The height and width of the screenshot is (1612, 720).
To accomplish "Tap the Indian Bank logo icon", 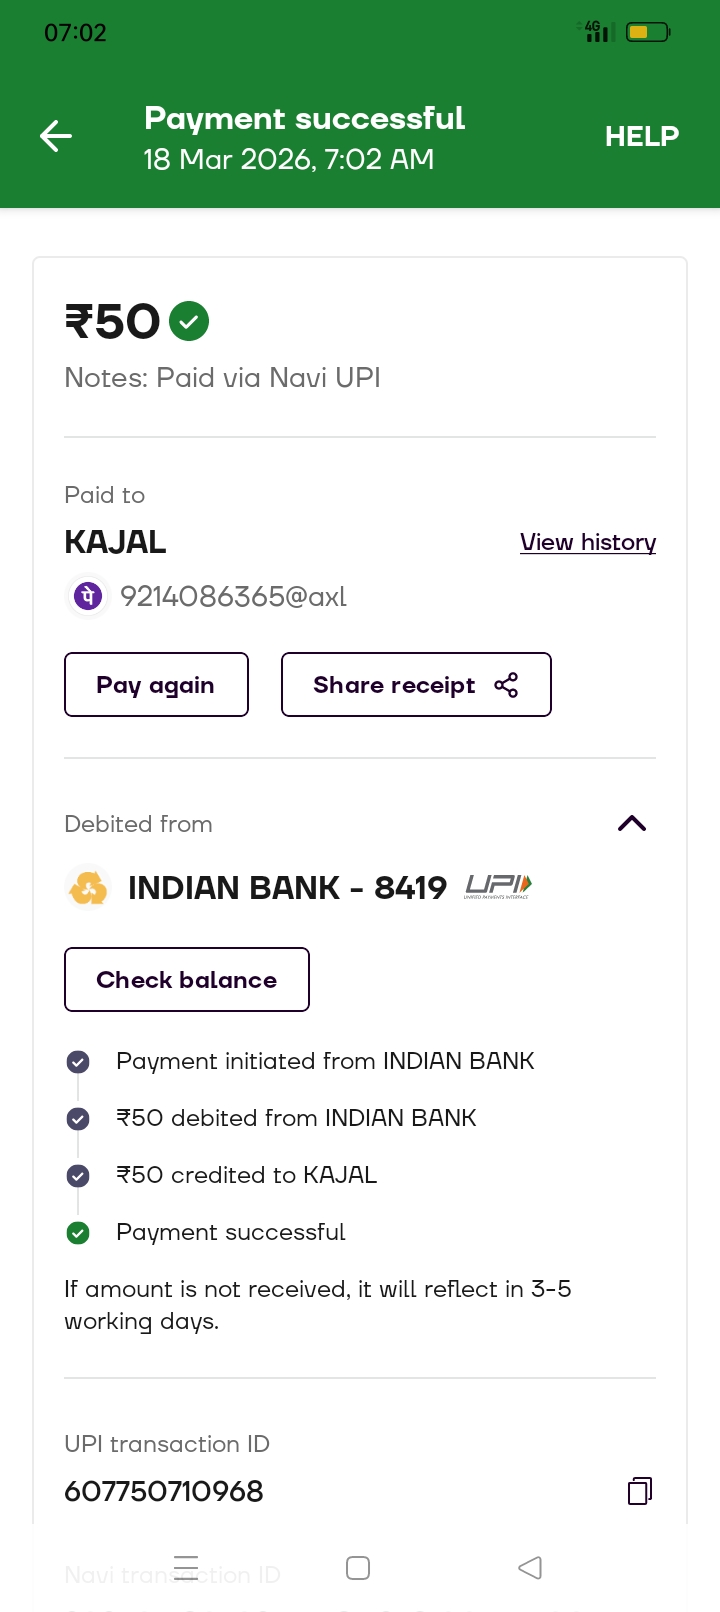I will click(x=88, y=887).
